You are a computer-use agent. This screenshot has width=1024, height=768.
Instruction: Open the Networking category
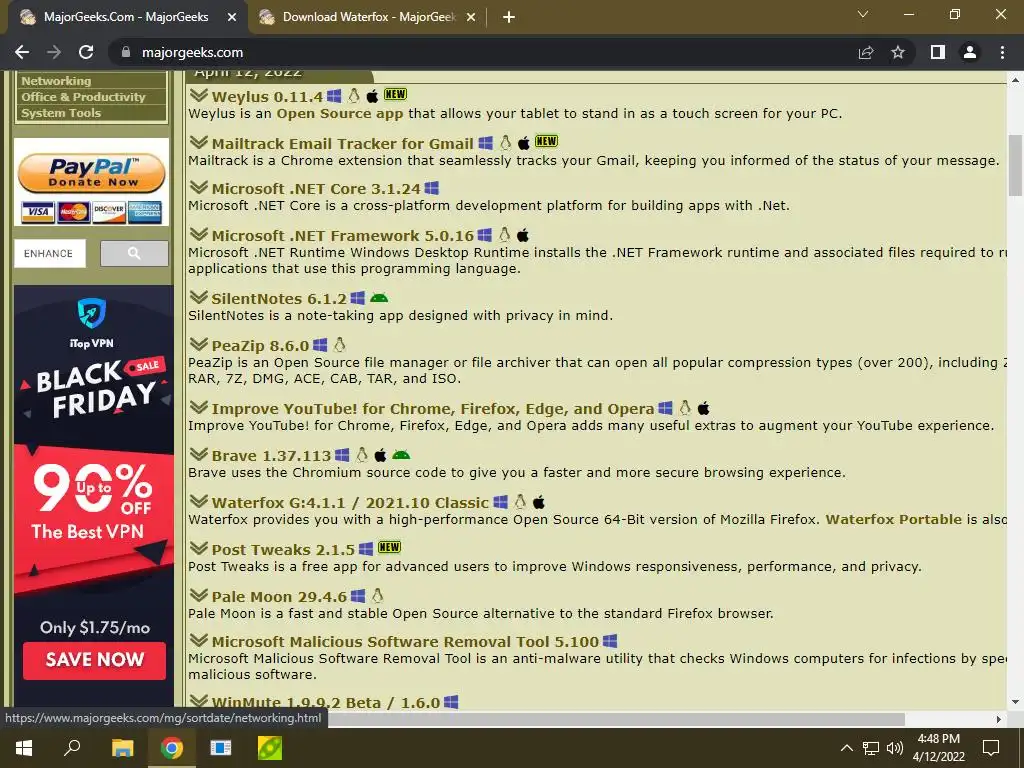[x=56, y=81]
